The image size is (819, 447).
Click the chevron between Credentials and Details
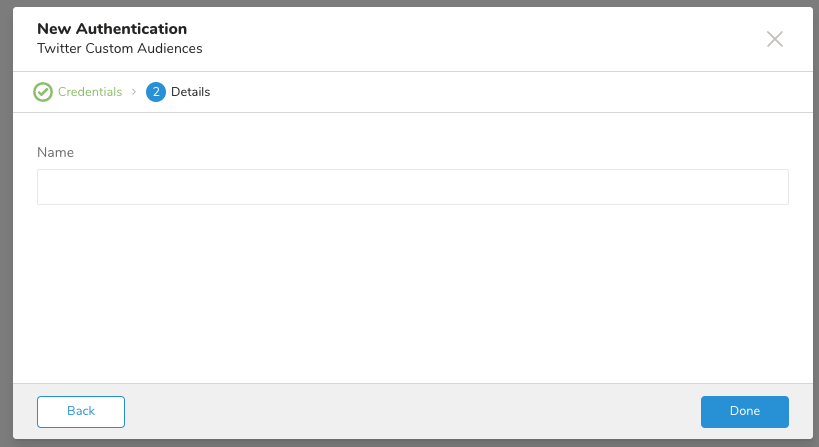[134, 92]
